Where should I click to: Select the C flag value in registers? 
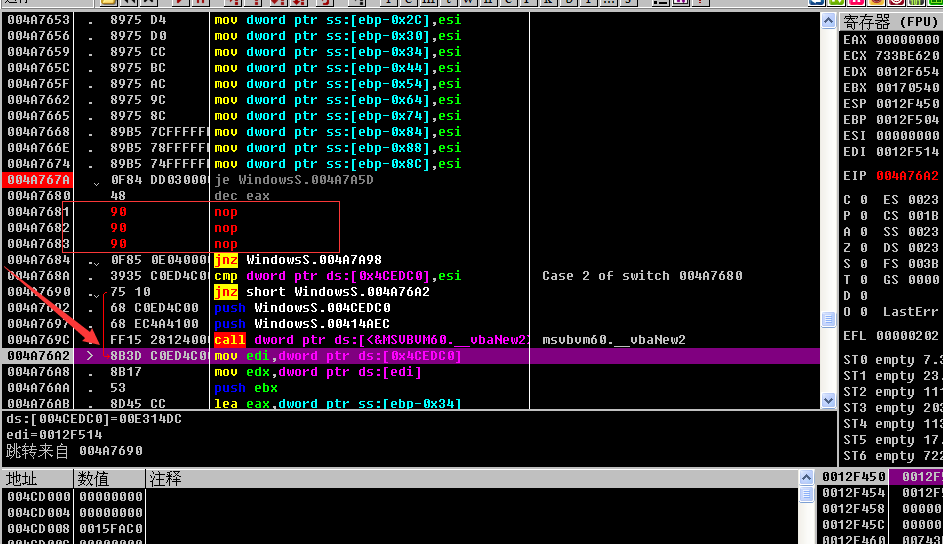(864, 200)
